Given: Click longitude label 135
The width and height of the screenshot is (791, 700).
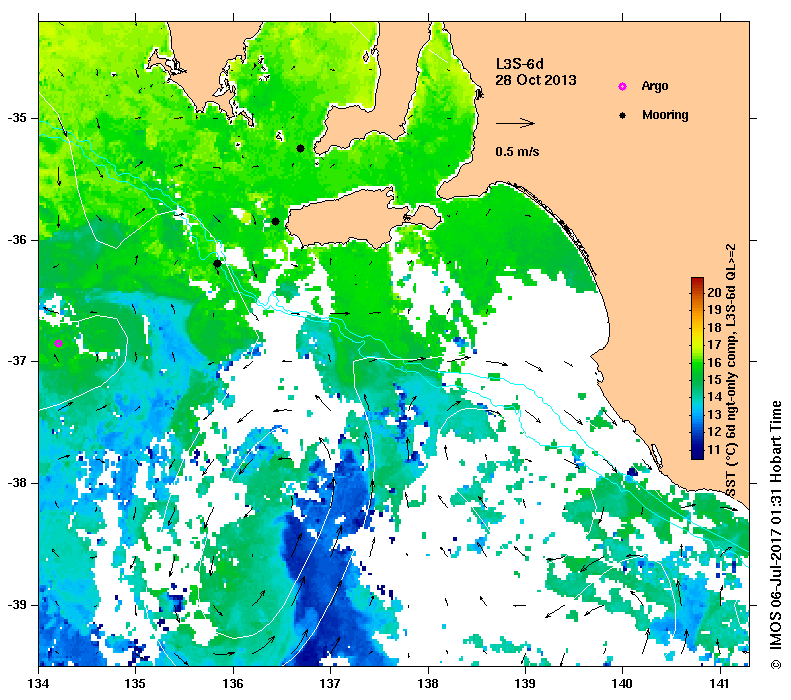Looking at the screenshot, I should coord(135,683).
